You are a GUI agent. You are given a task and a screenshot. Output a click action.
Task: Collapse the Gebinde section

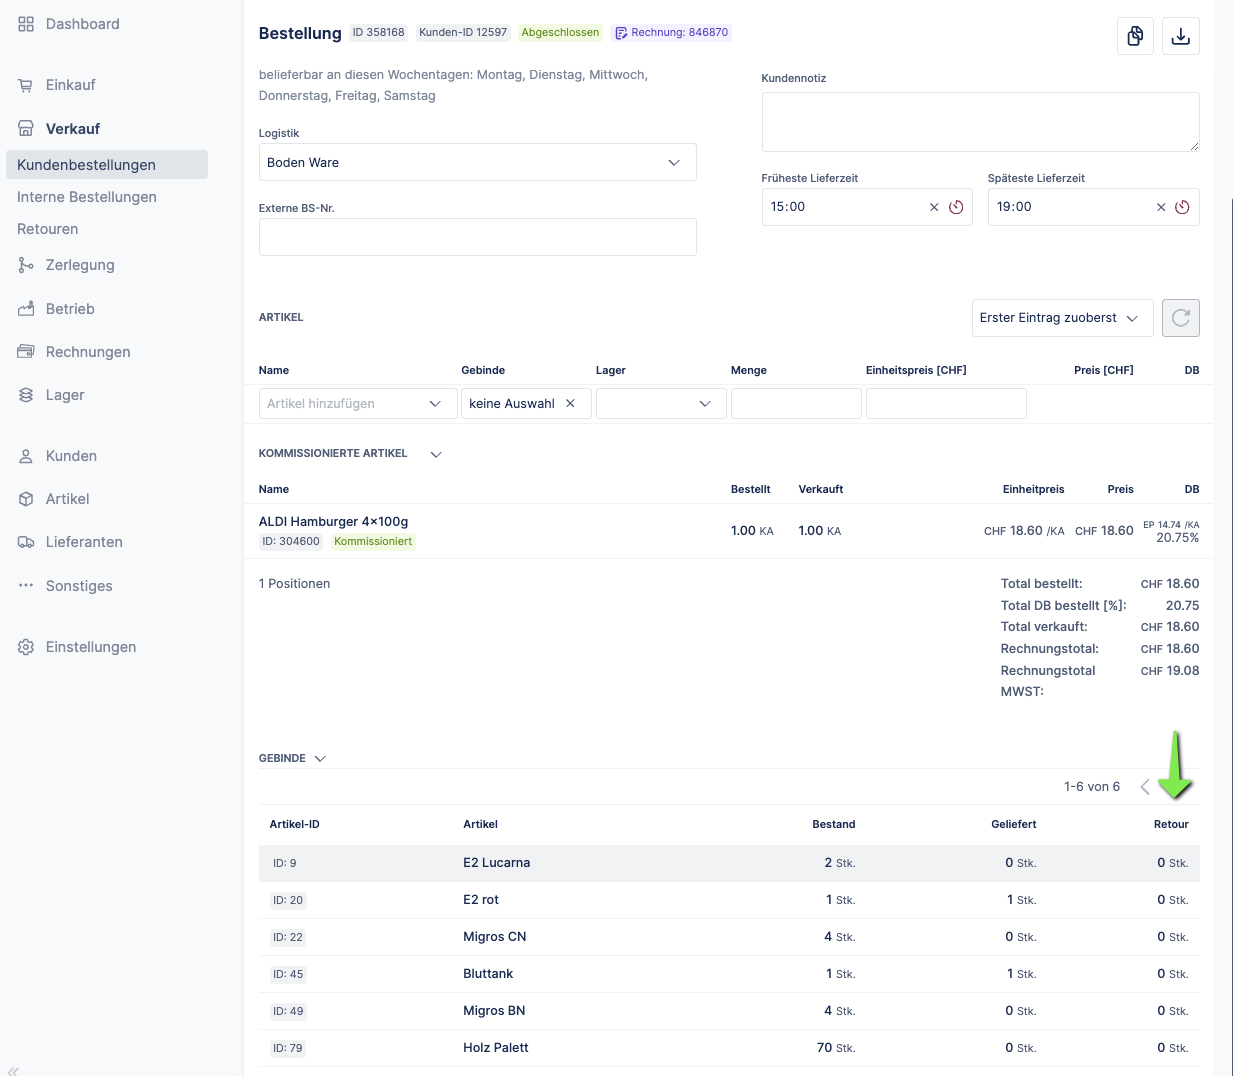320,759
